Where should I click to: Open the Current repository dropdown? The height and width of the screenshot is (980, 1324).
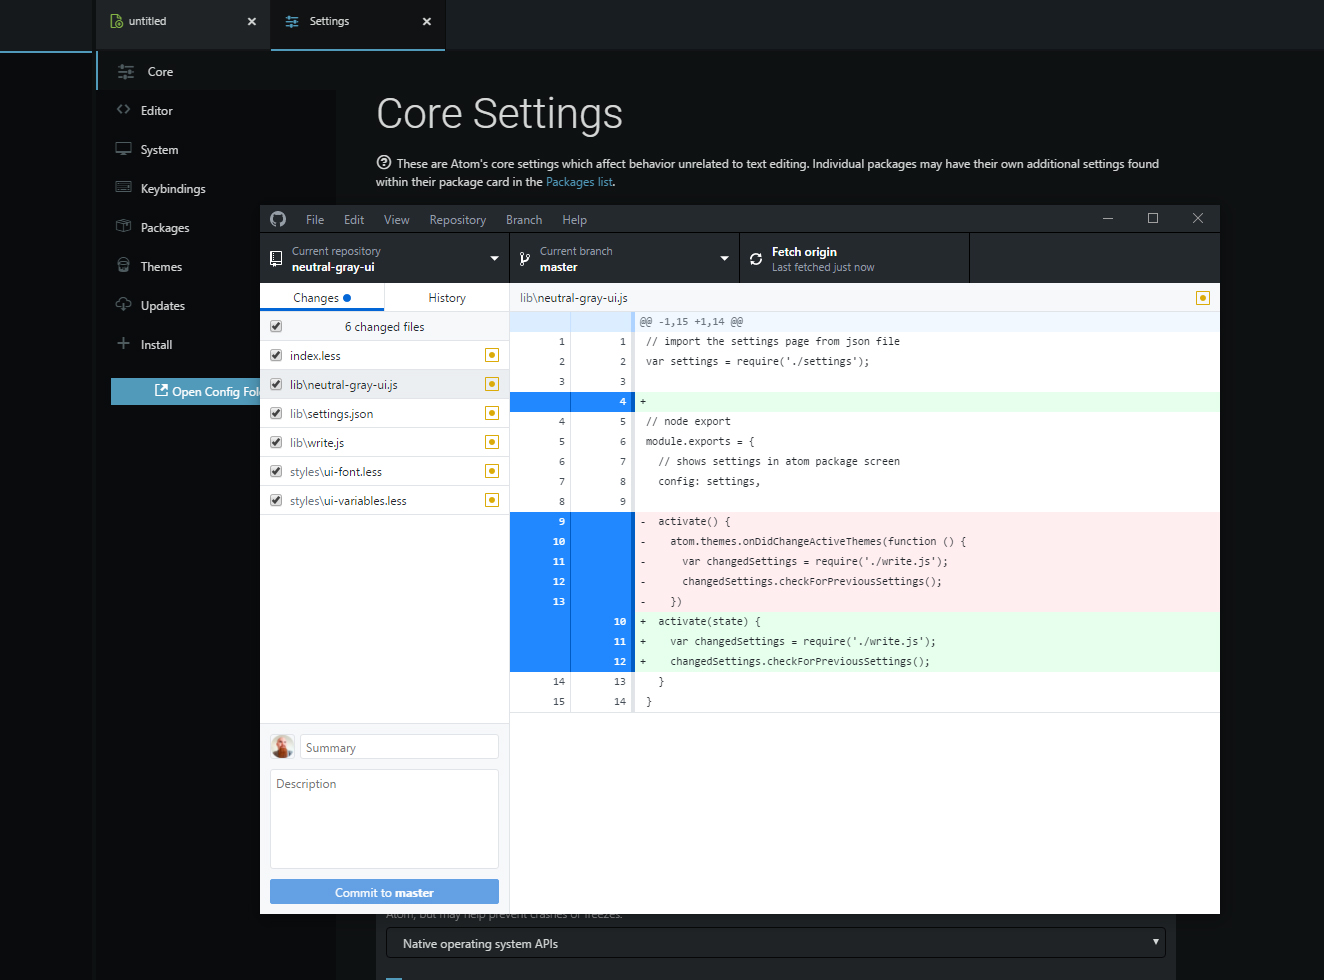pos(493,257)
